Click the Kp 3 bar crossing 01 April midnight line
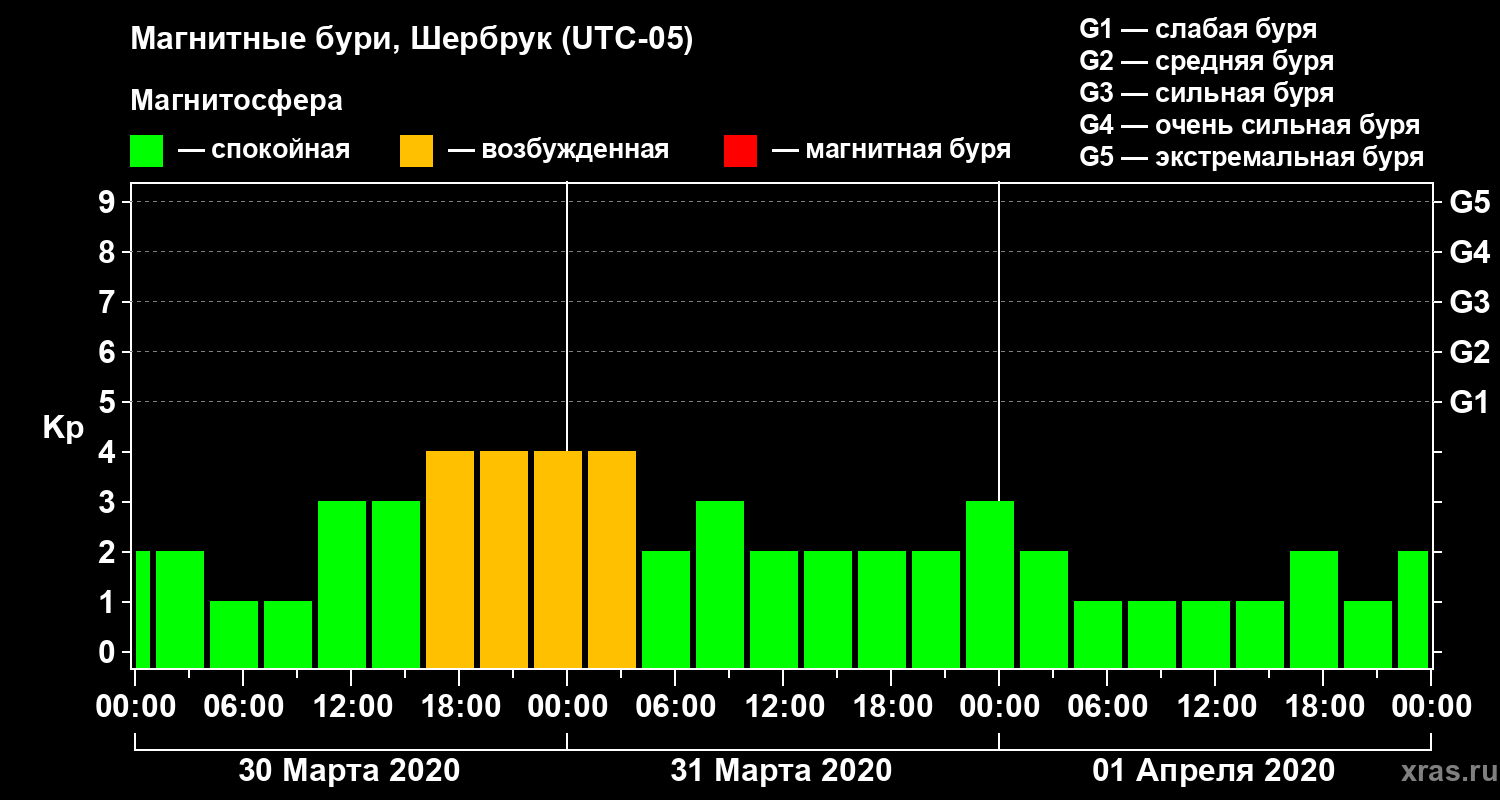1500x800 pixels. tap(990, 584)
